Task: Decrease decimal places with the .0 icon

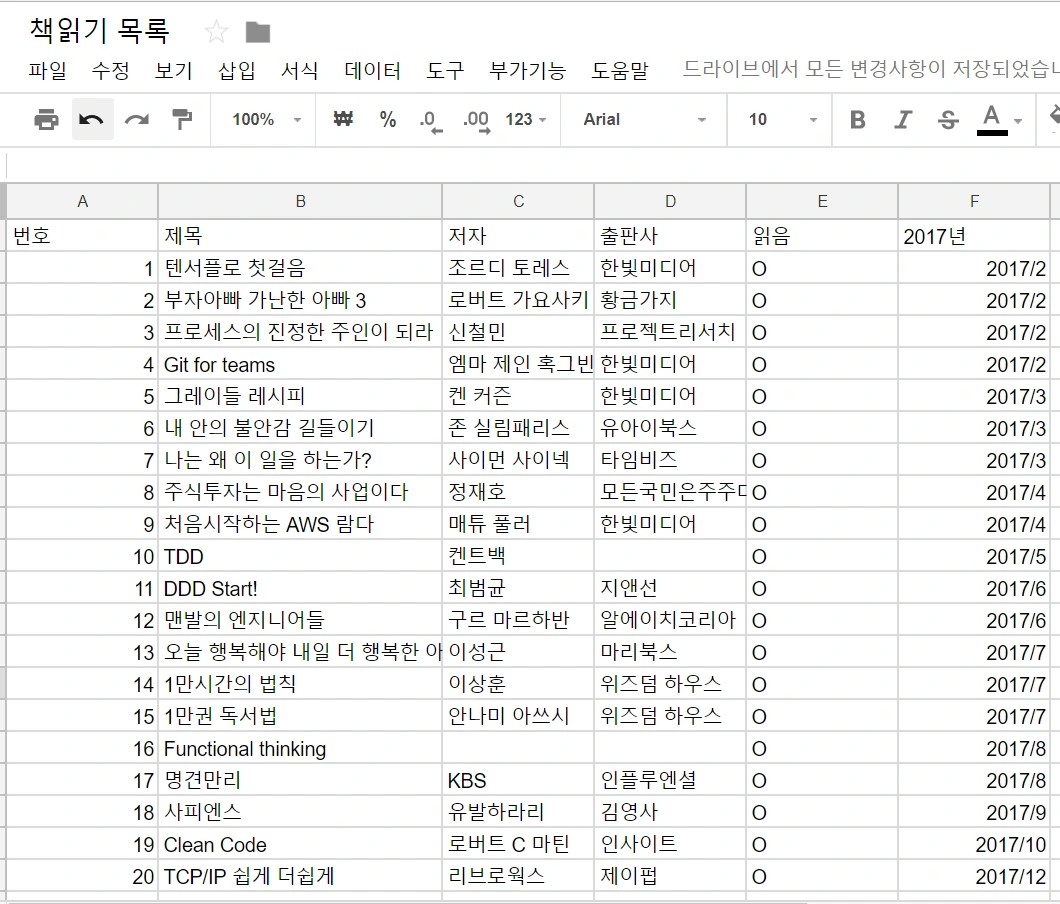Action: pyautogui.click(x=430, y=119)
